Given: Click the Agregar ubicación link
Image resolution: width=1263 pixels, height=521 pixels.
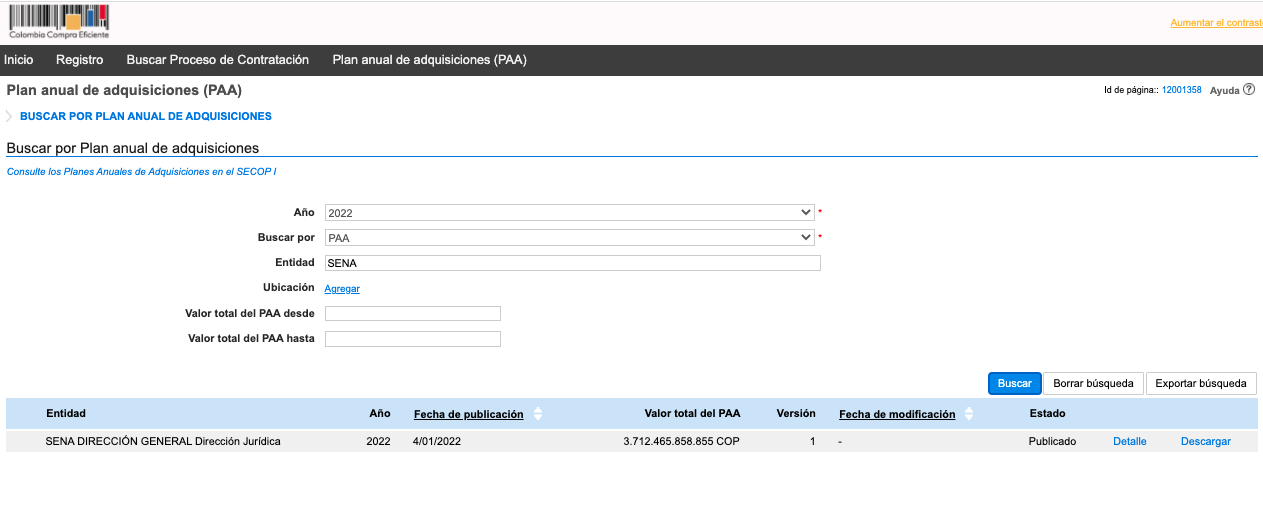Looking at the screenshot, I should 342,288.
